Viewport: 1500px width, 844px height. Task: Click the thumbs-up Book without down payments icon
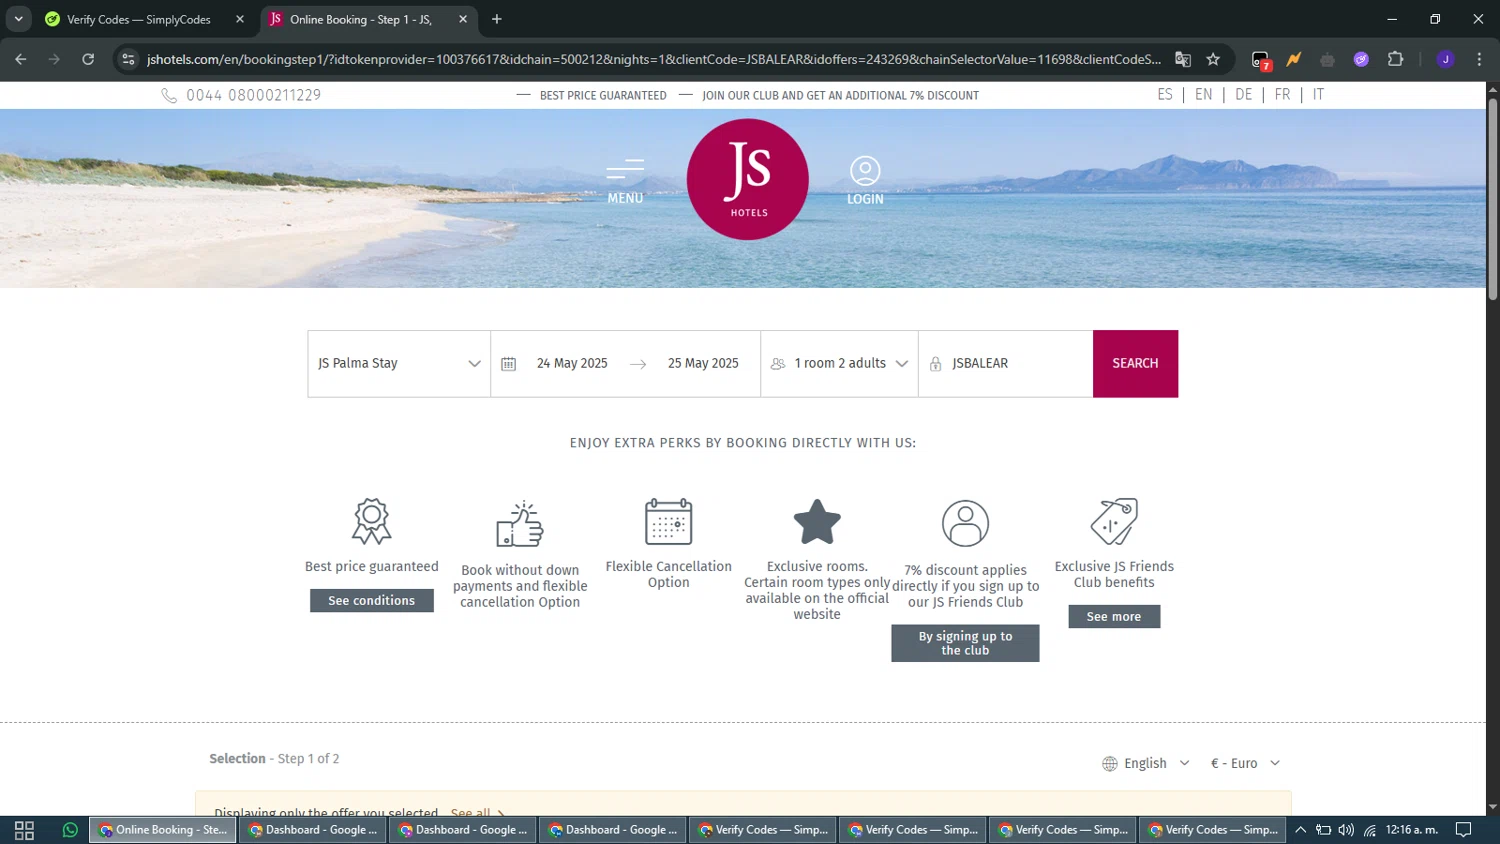[520, 524]
